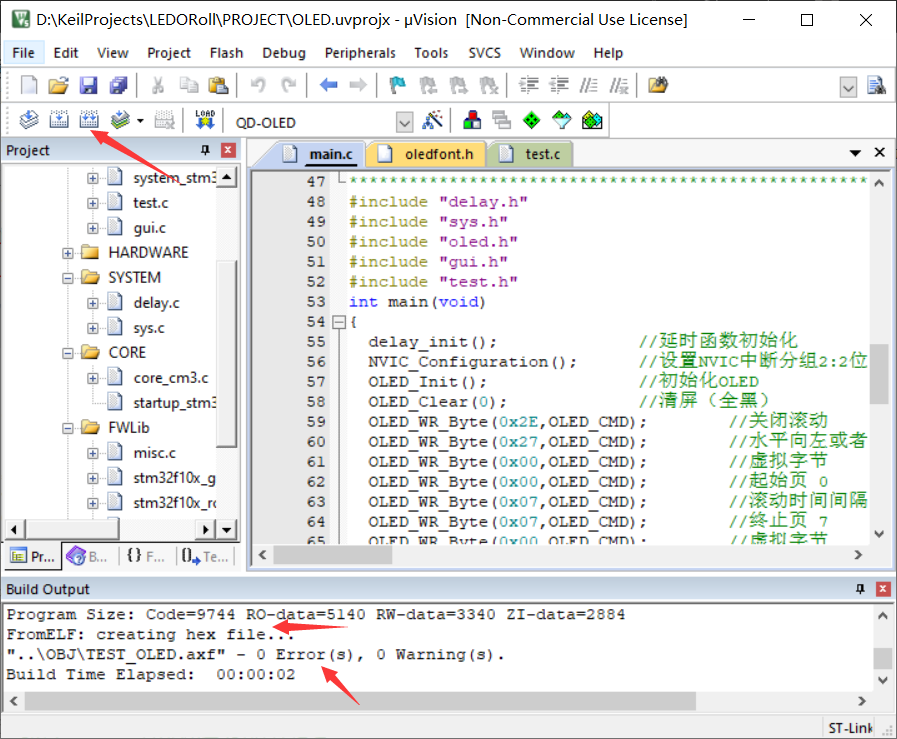Expand the misc.c tree node
Image resolution: width=897 pixels, height=739 pixels.
93,454
